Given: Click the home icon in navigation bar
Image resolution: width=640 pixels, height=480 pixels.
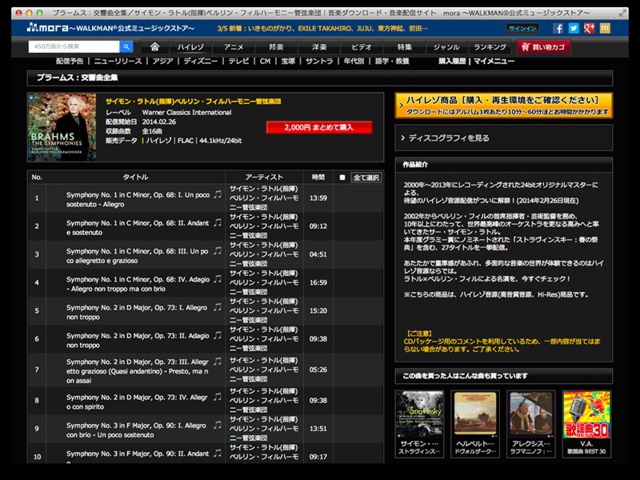Looking at the screenshot, I should tap(155, 46).
